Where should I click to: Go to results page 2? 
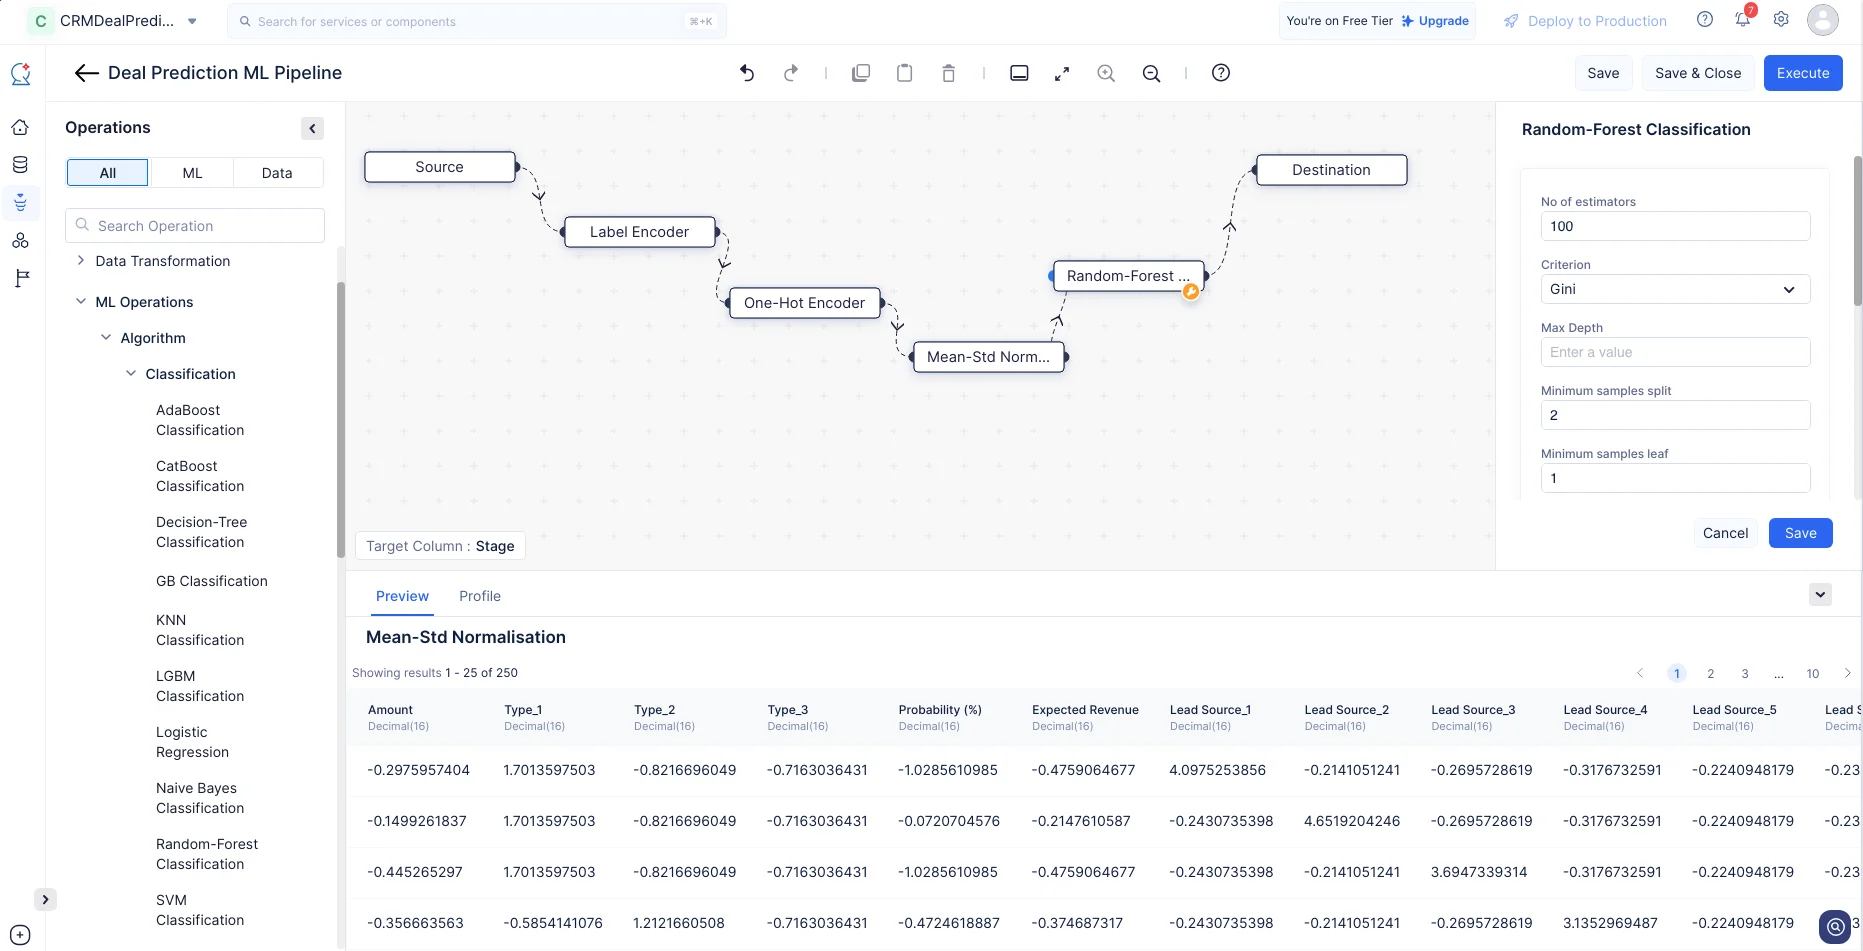click(1711, 673)
